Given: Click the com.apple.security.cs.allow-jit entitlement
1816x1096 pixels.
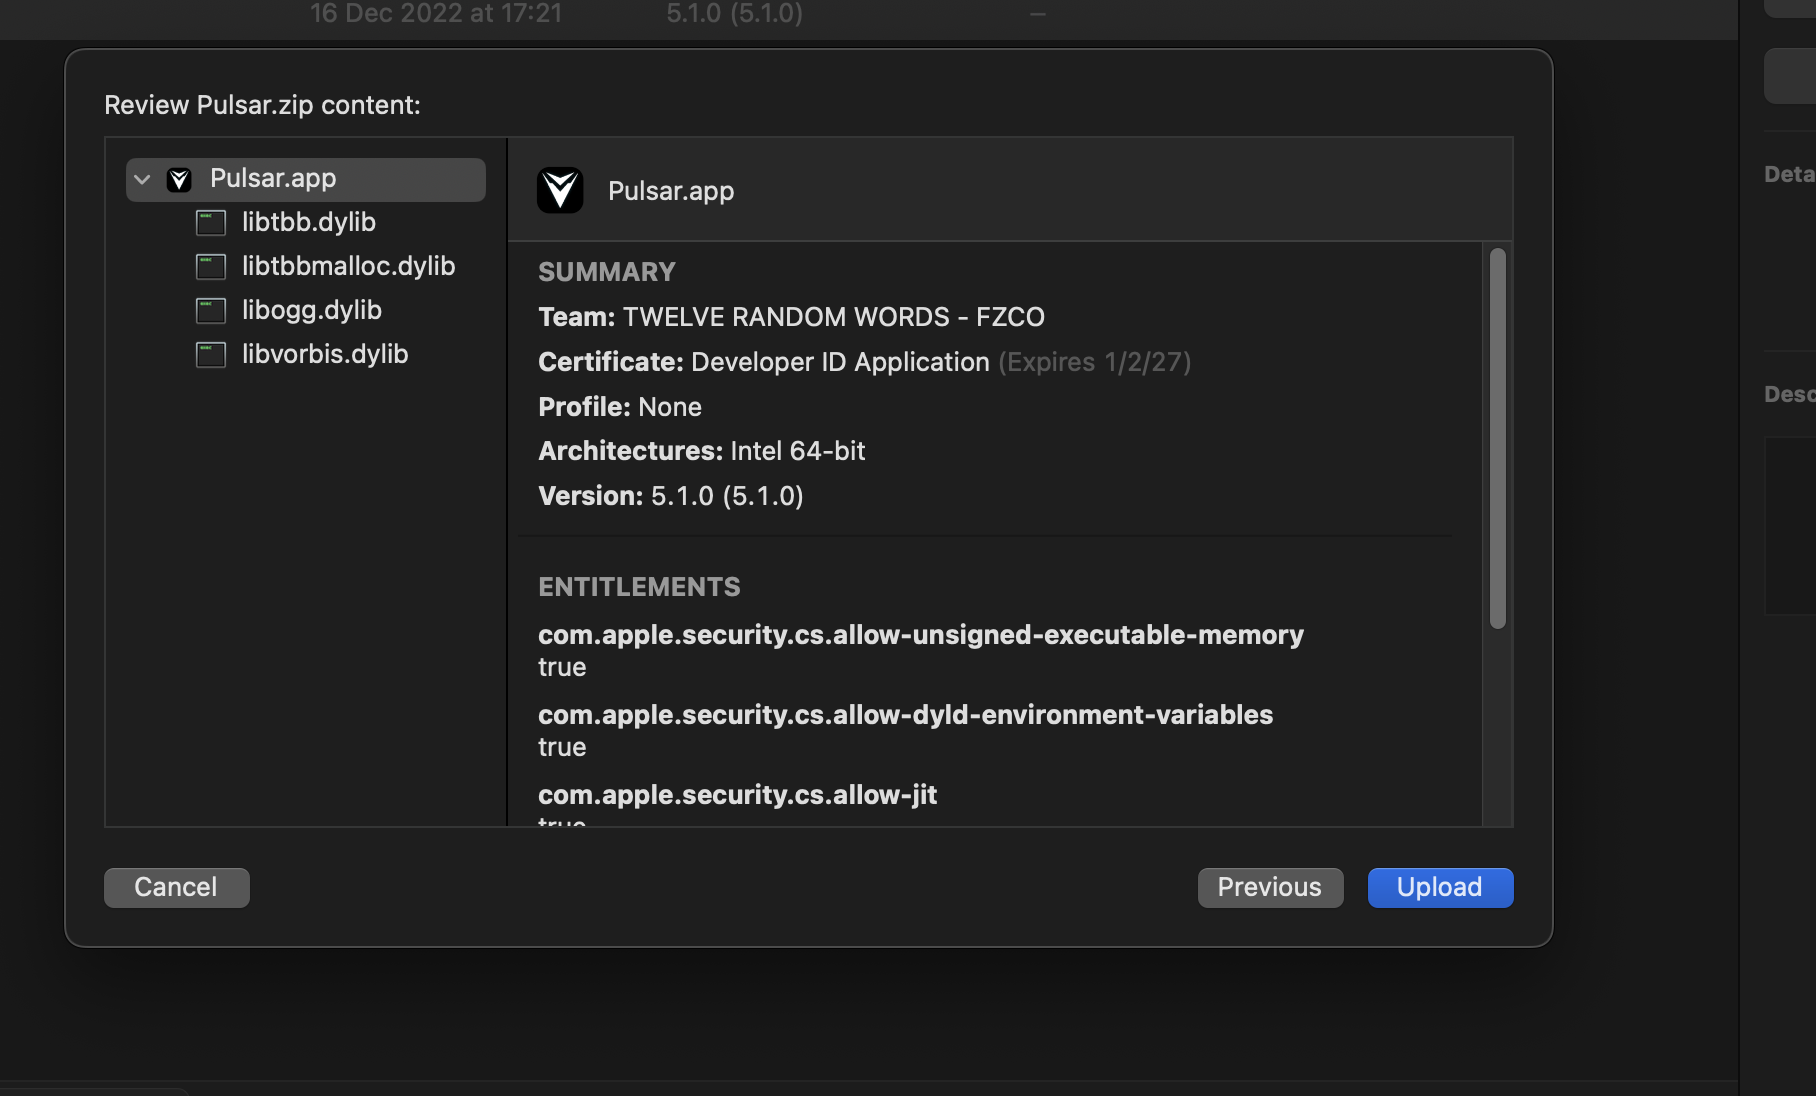Looking at the screenshot, I should [737, 795].
